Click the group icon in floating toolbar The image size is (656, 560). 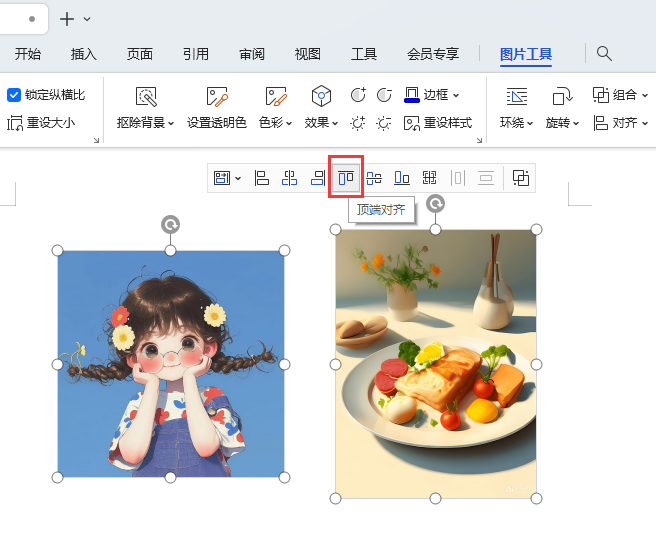(x=521, y=178)
